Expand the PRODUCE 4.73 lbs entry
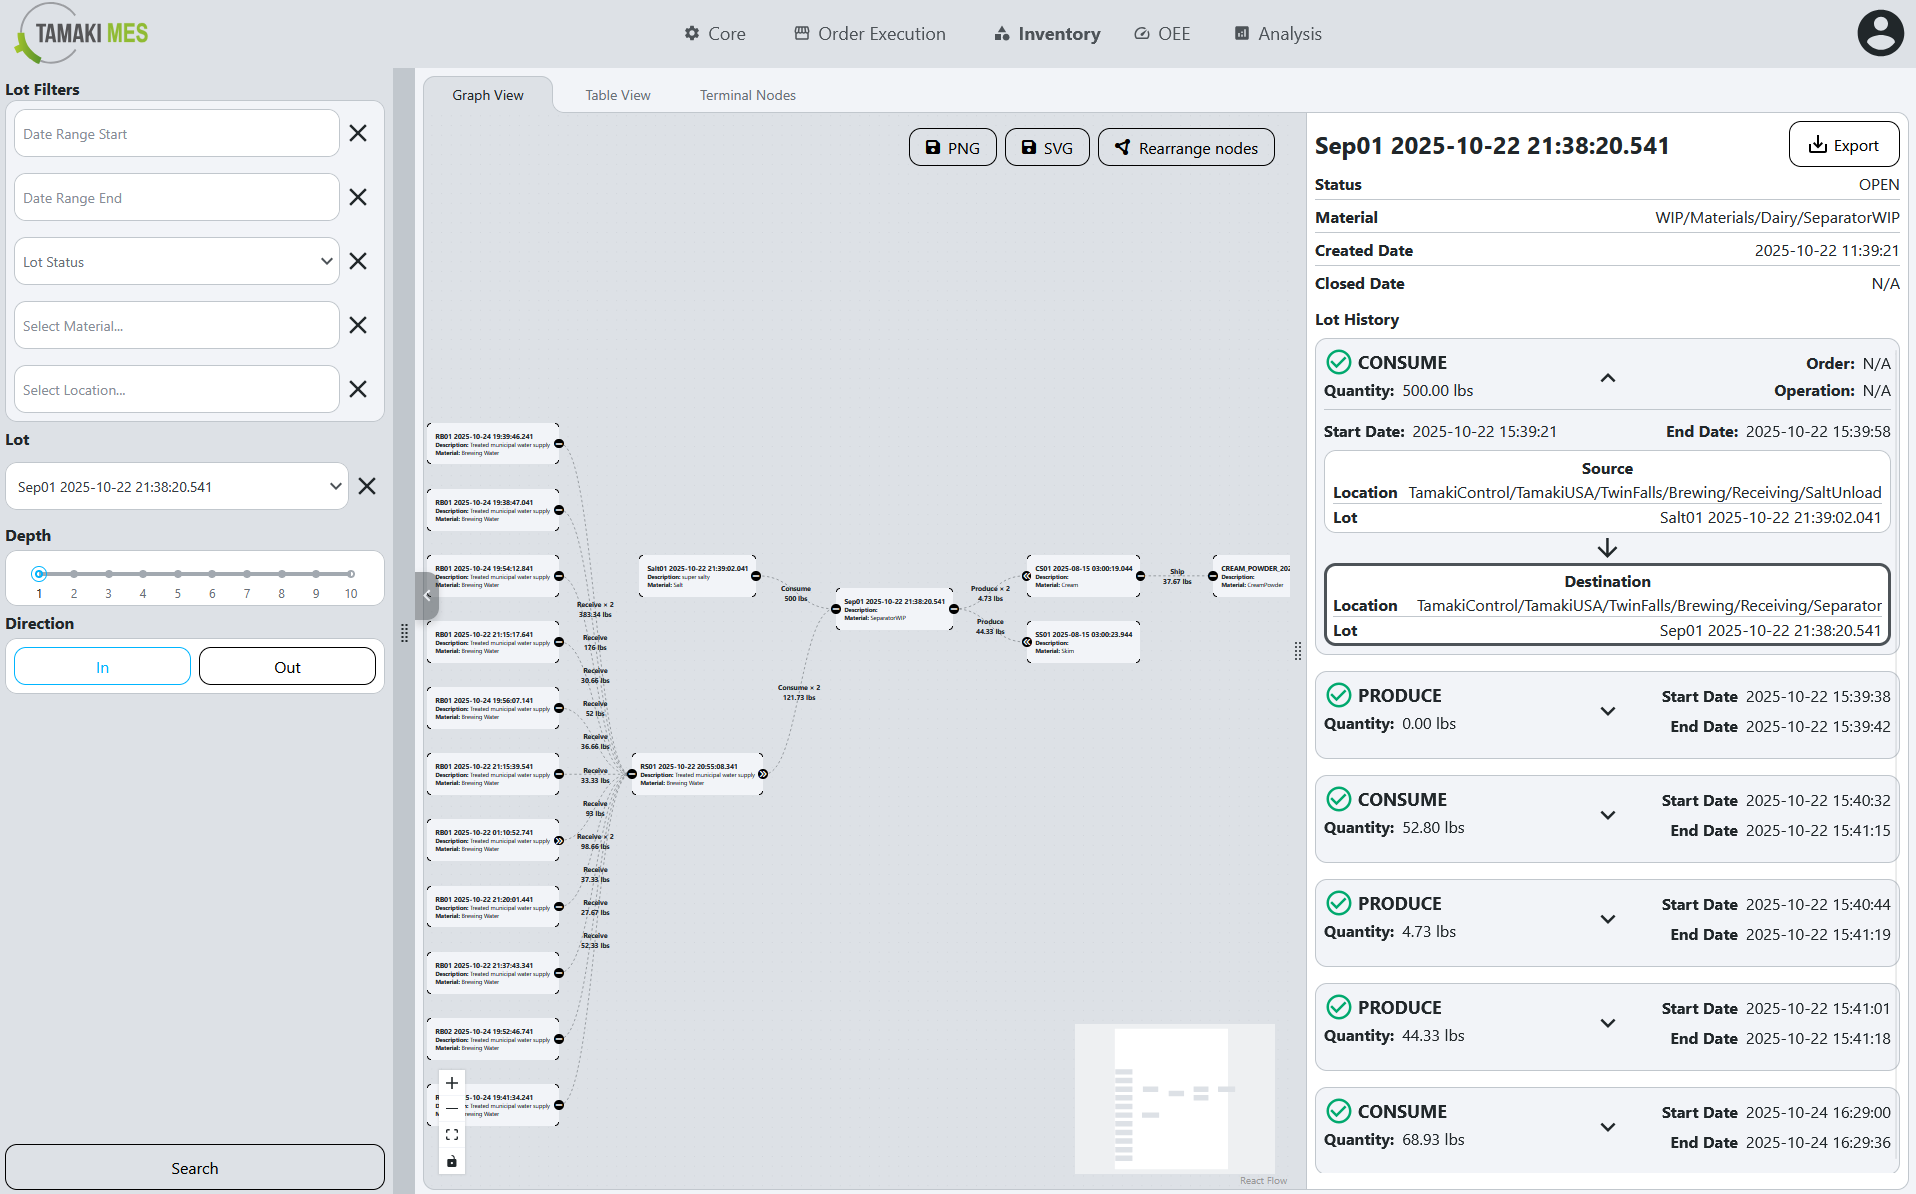 [x=1608, y=919]
